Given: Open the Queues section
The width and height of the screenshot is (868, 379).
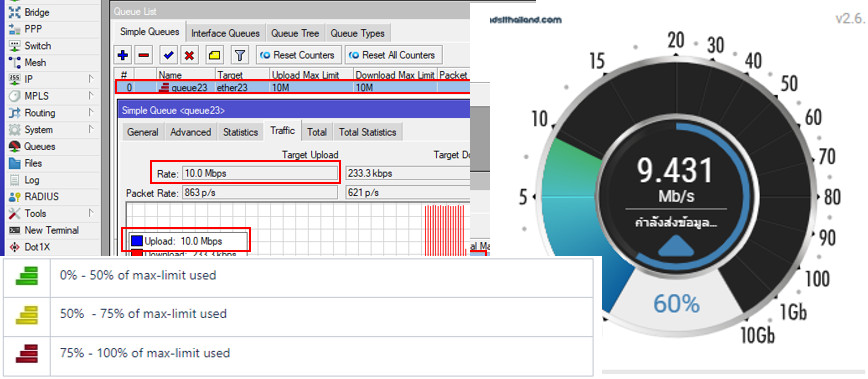Looking at the screenshot, I should click(x=39, y=147).
